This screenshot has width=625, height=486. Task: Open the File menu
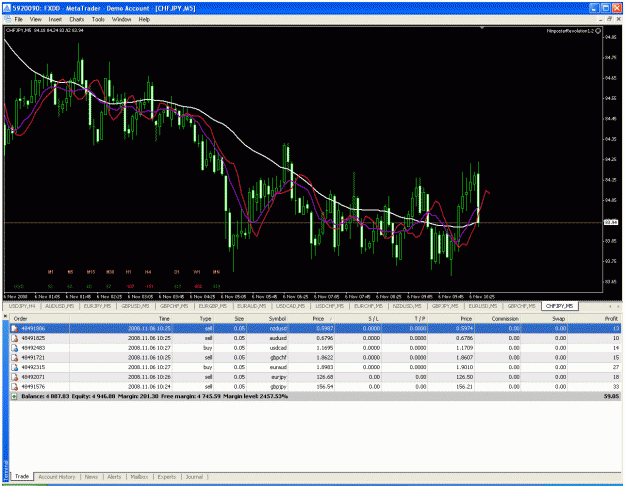pyautogui.click(x=19, y=19)
